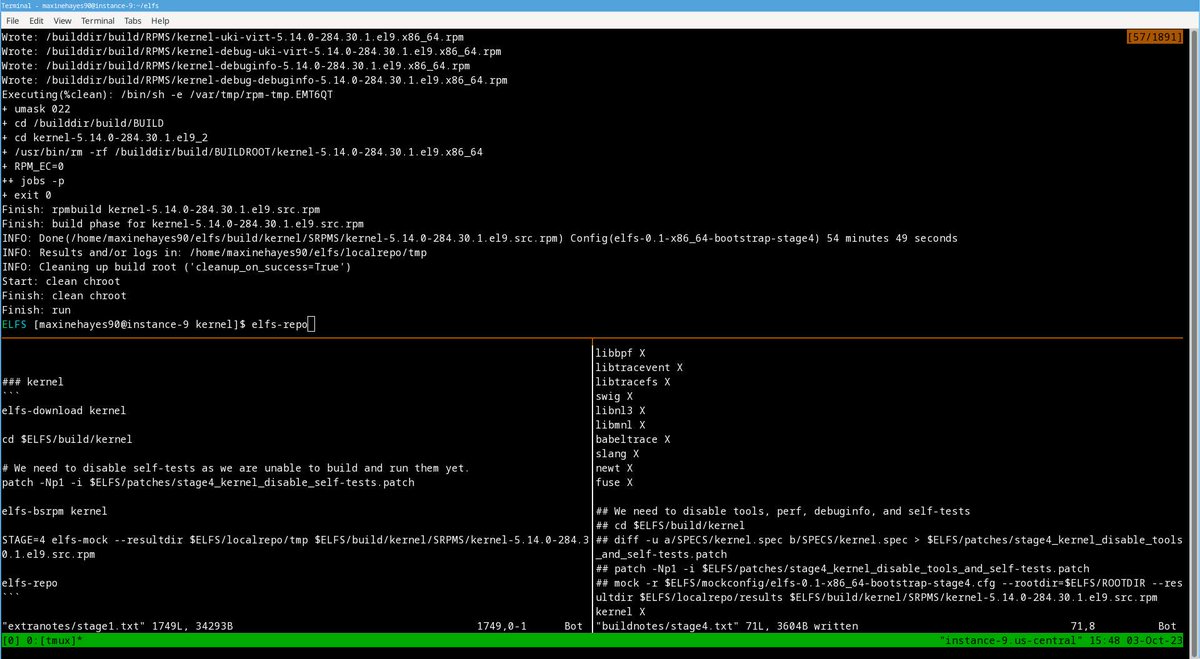Click 'Finish: rpmbuild kernel' line
Screen dimensions: 1200x659
point(161,210)
